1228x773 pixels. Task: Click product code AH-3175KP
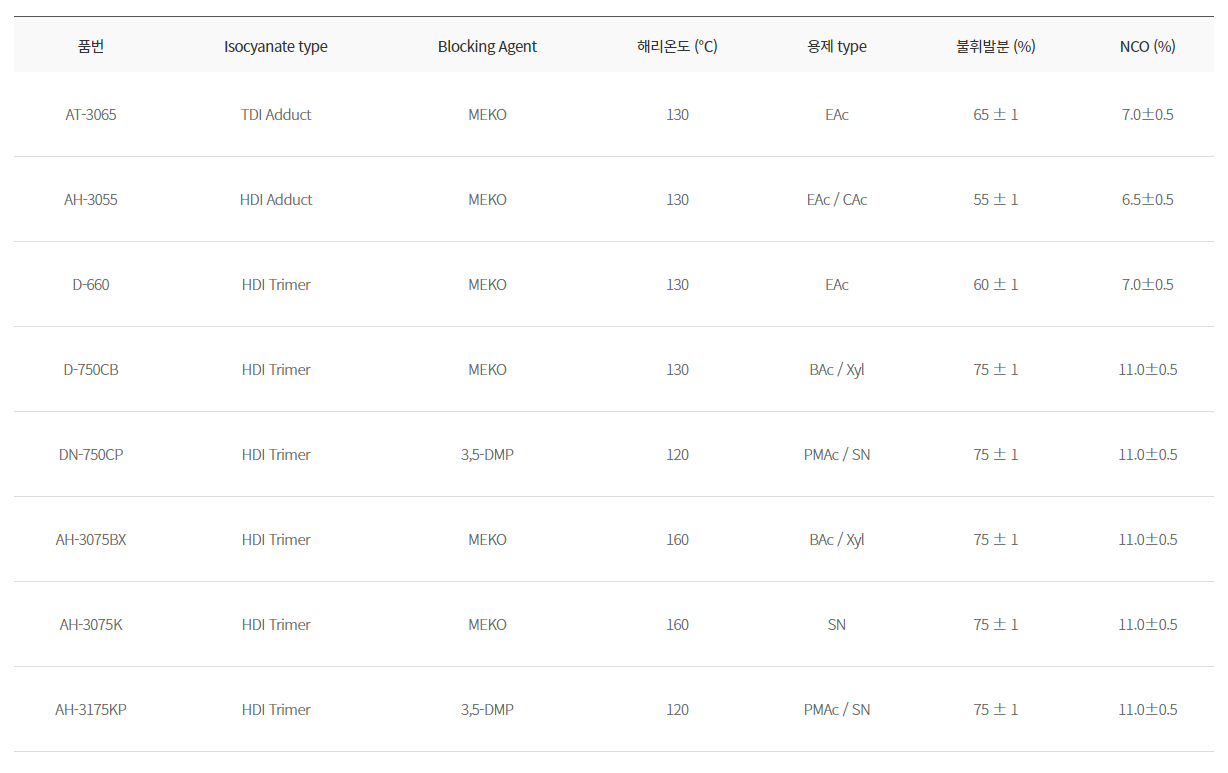tap(91, 709)
